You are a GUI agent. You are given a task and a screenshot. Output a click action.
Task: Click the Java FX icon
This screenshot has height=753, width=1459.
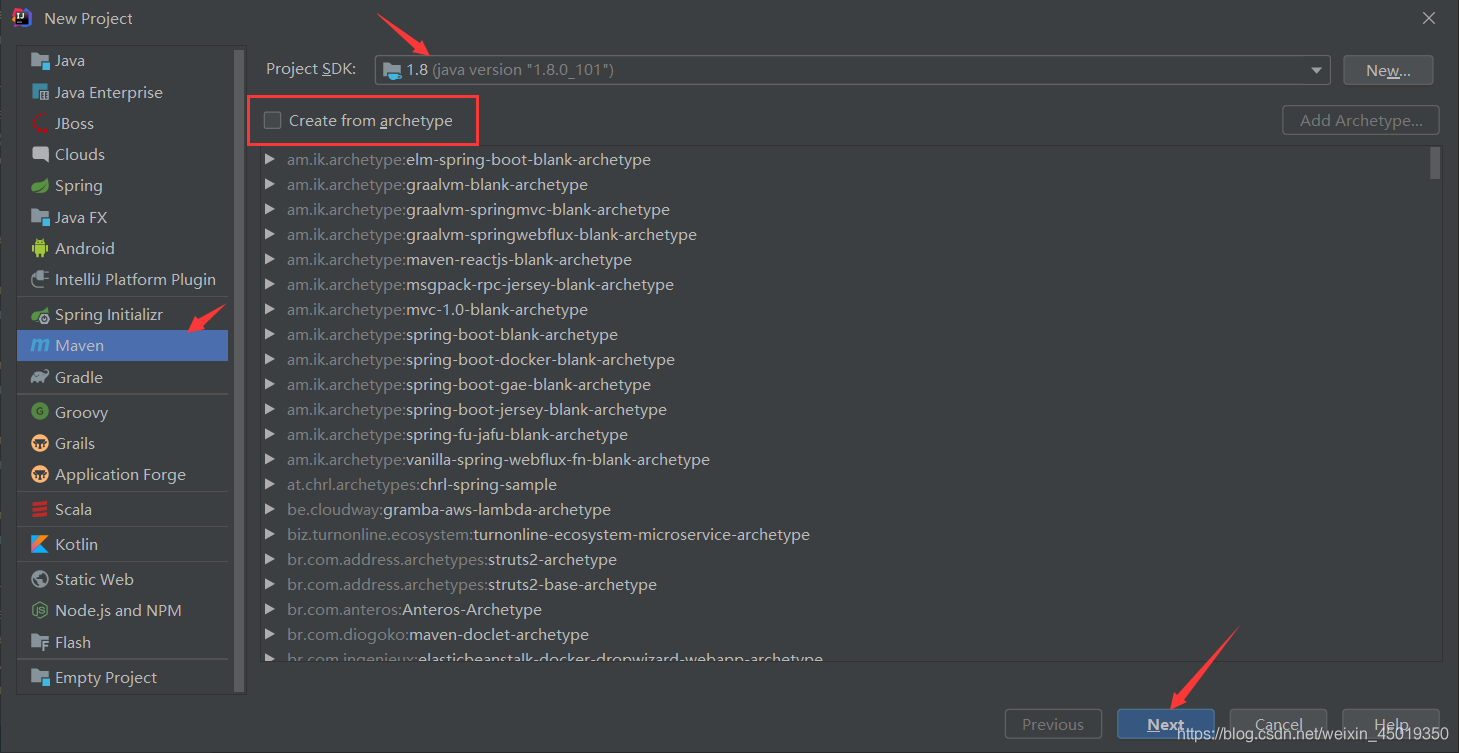click(x=40, y=217)
